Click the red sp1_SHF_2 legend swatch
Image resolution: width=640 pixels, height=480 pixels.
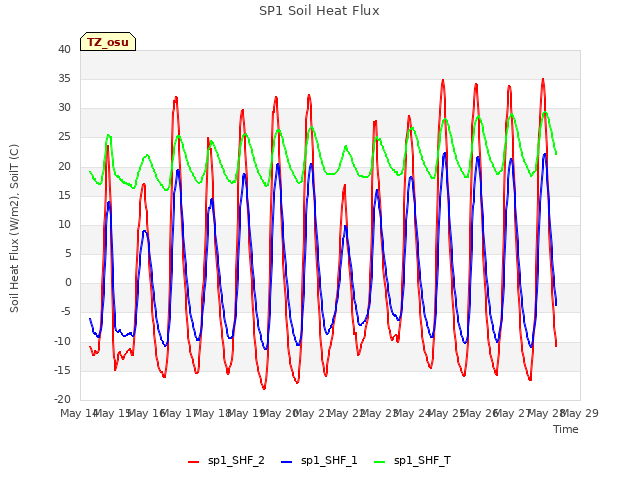click(193, 462)
